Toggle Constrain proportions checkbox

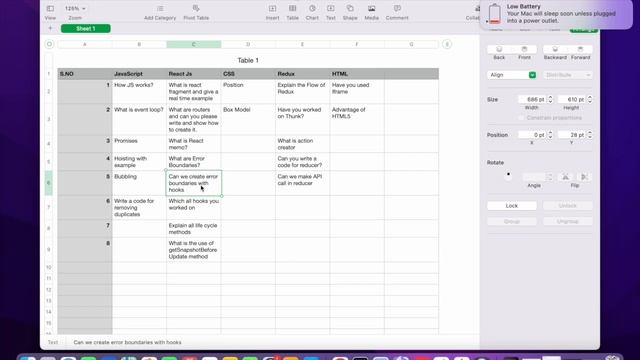tap(521, 118)
